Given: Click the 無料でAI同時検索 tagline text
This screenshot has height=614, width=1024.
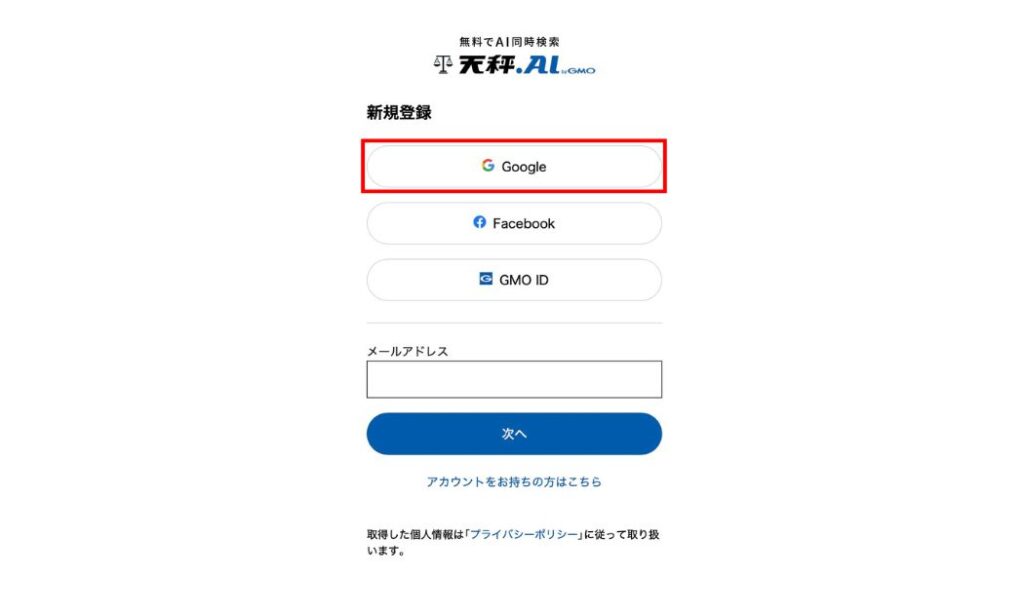Looking at the screenshot, I should (x=509, y=42).
